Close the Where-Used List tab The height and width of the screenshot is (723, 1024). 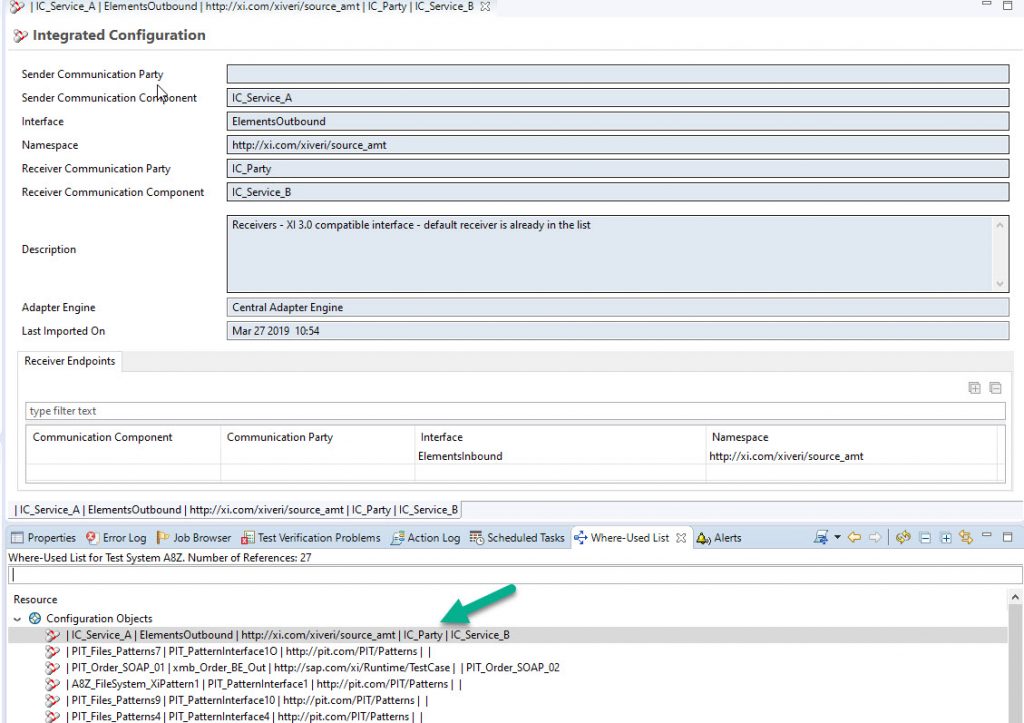click(x=681, y=538)
